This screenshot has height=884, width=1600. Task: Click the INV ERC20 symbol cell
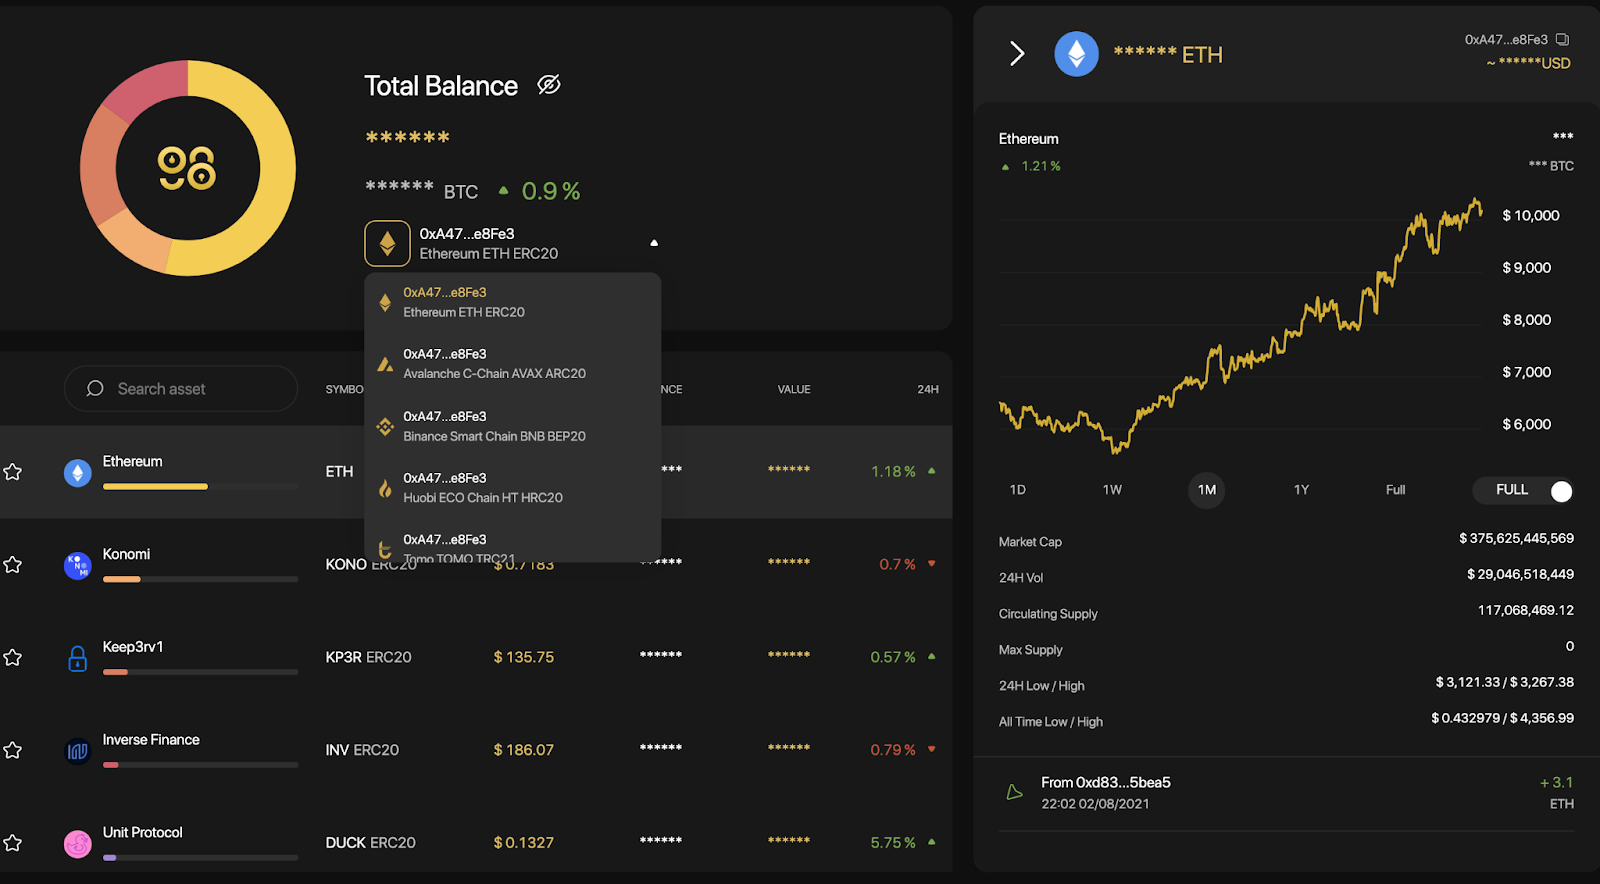click(362, 750)
